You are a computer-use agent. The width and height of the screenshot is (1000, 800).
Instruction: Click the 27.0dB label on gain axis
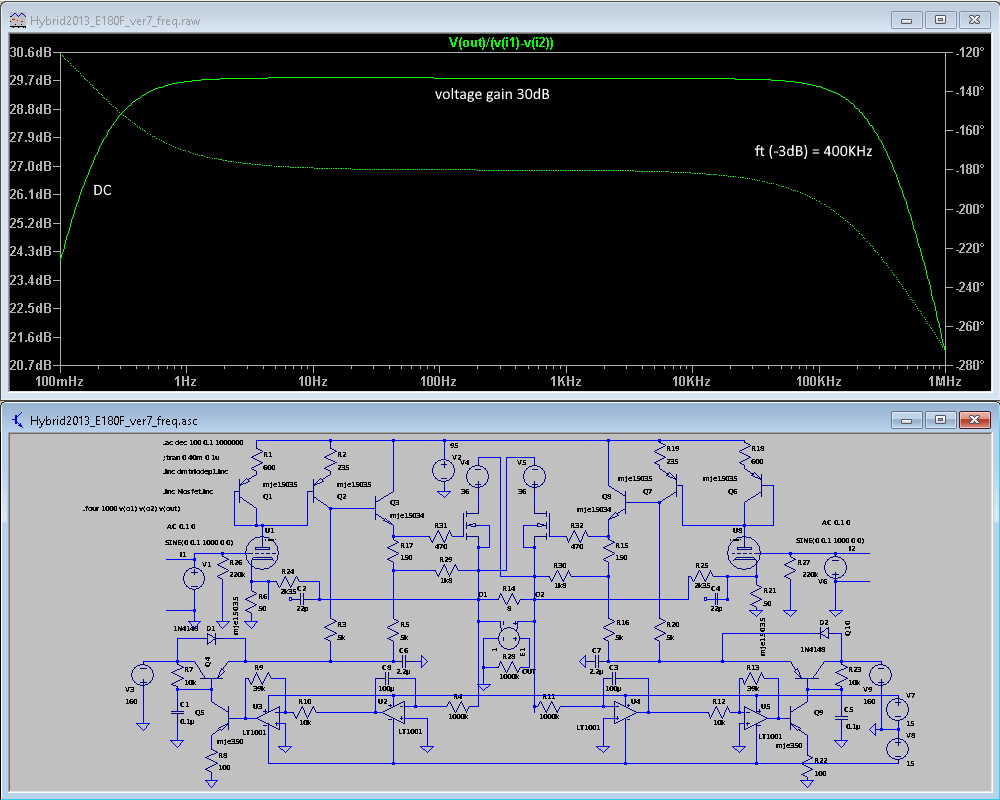coord(32,166)
